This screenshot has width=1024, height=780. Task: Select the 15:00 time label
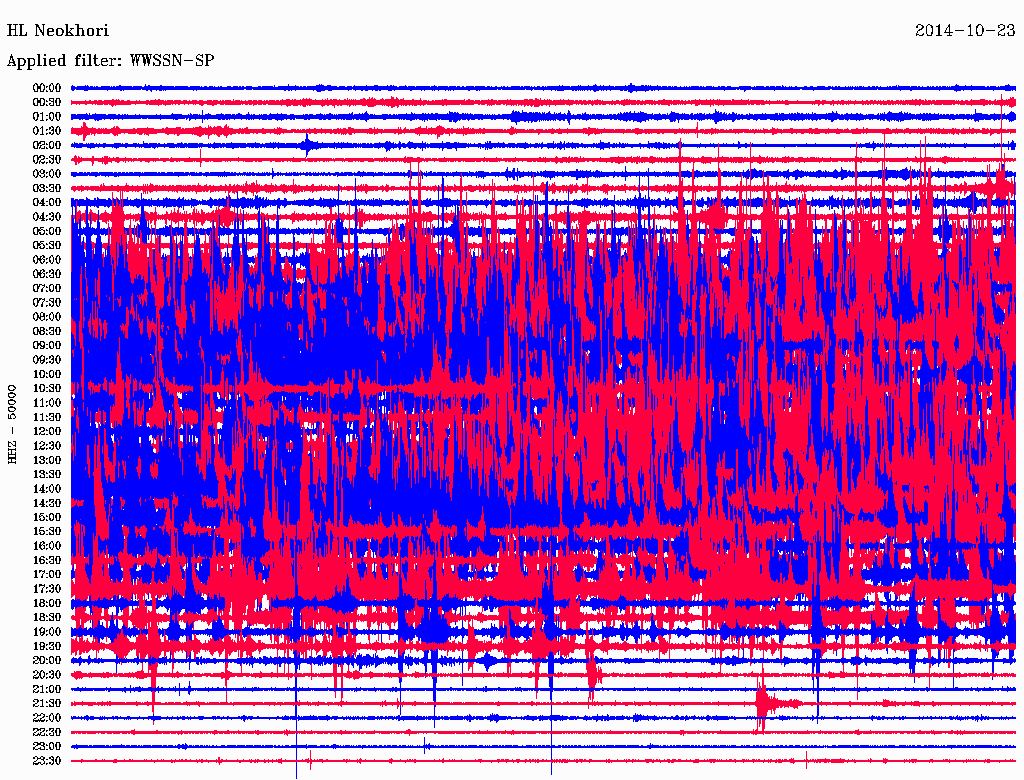pyautogui.click(x=46, y=517)
